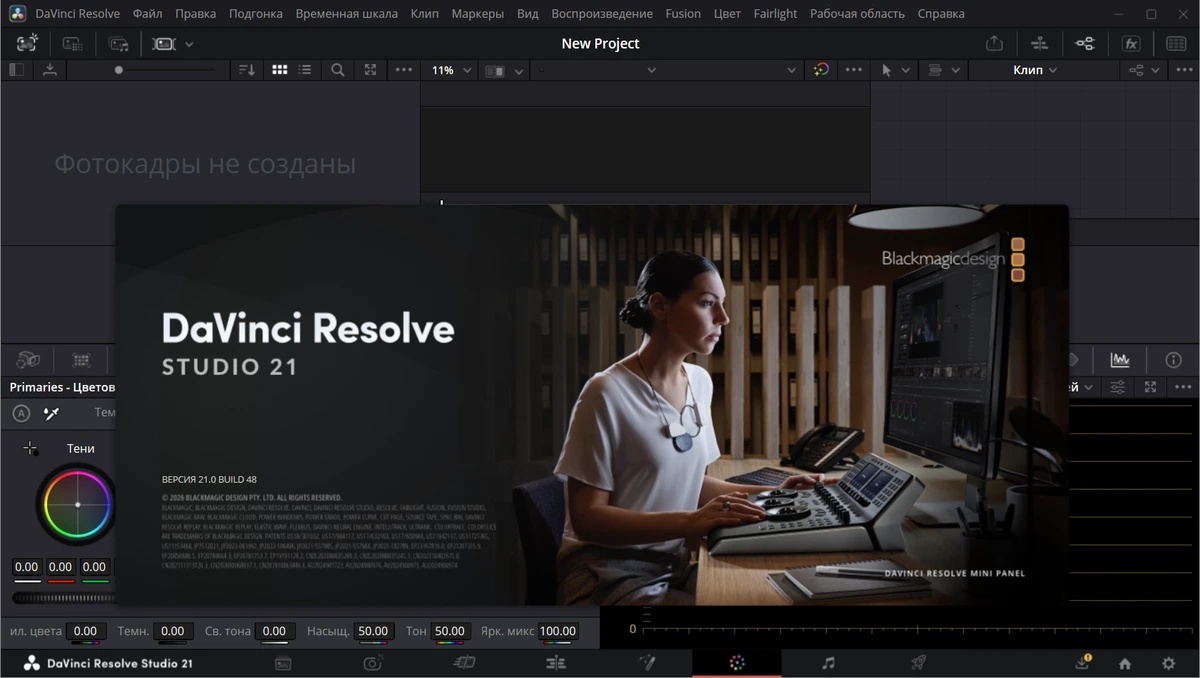Open the Клип node mode dropdown

1035,70
